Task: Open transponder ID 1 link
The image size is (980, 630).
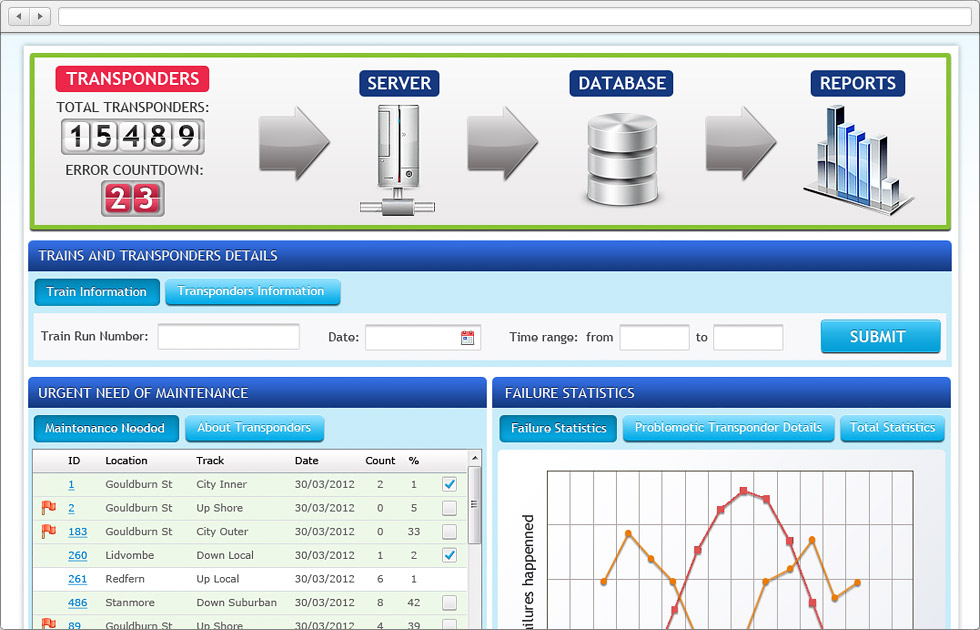Action: coord(71,484)
